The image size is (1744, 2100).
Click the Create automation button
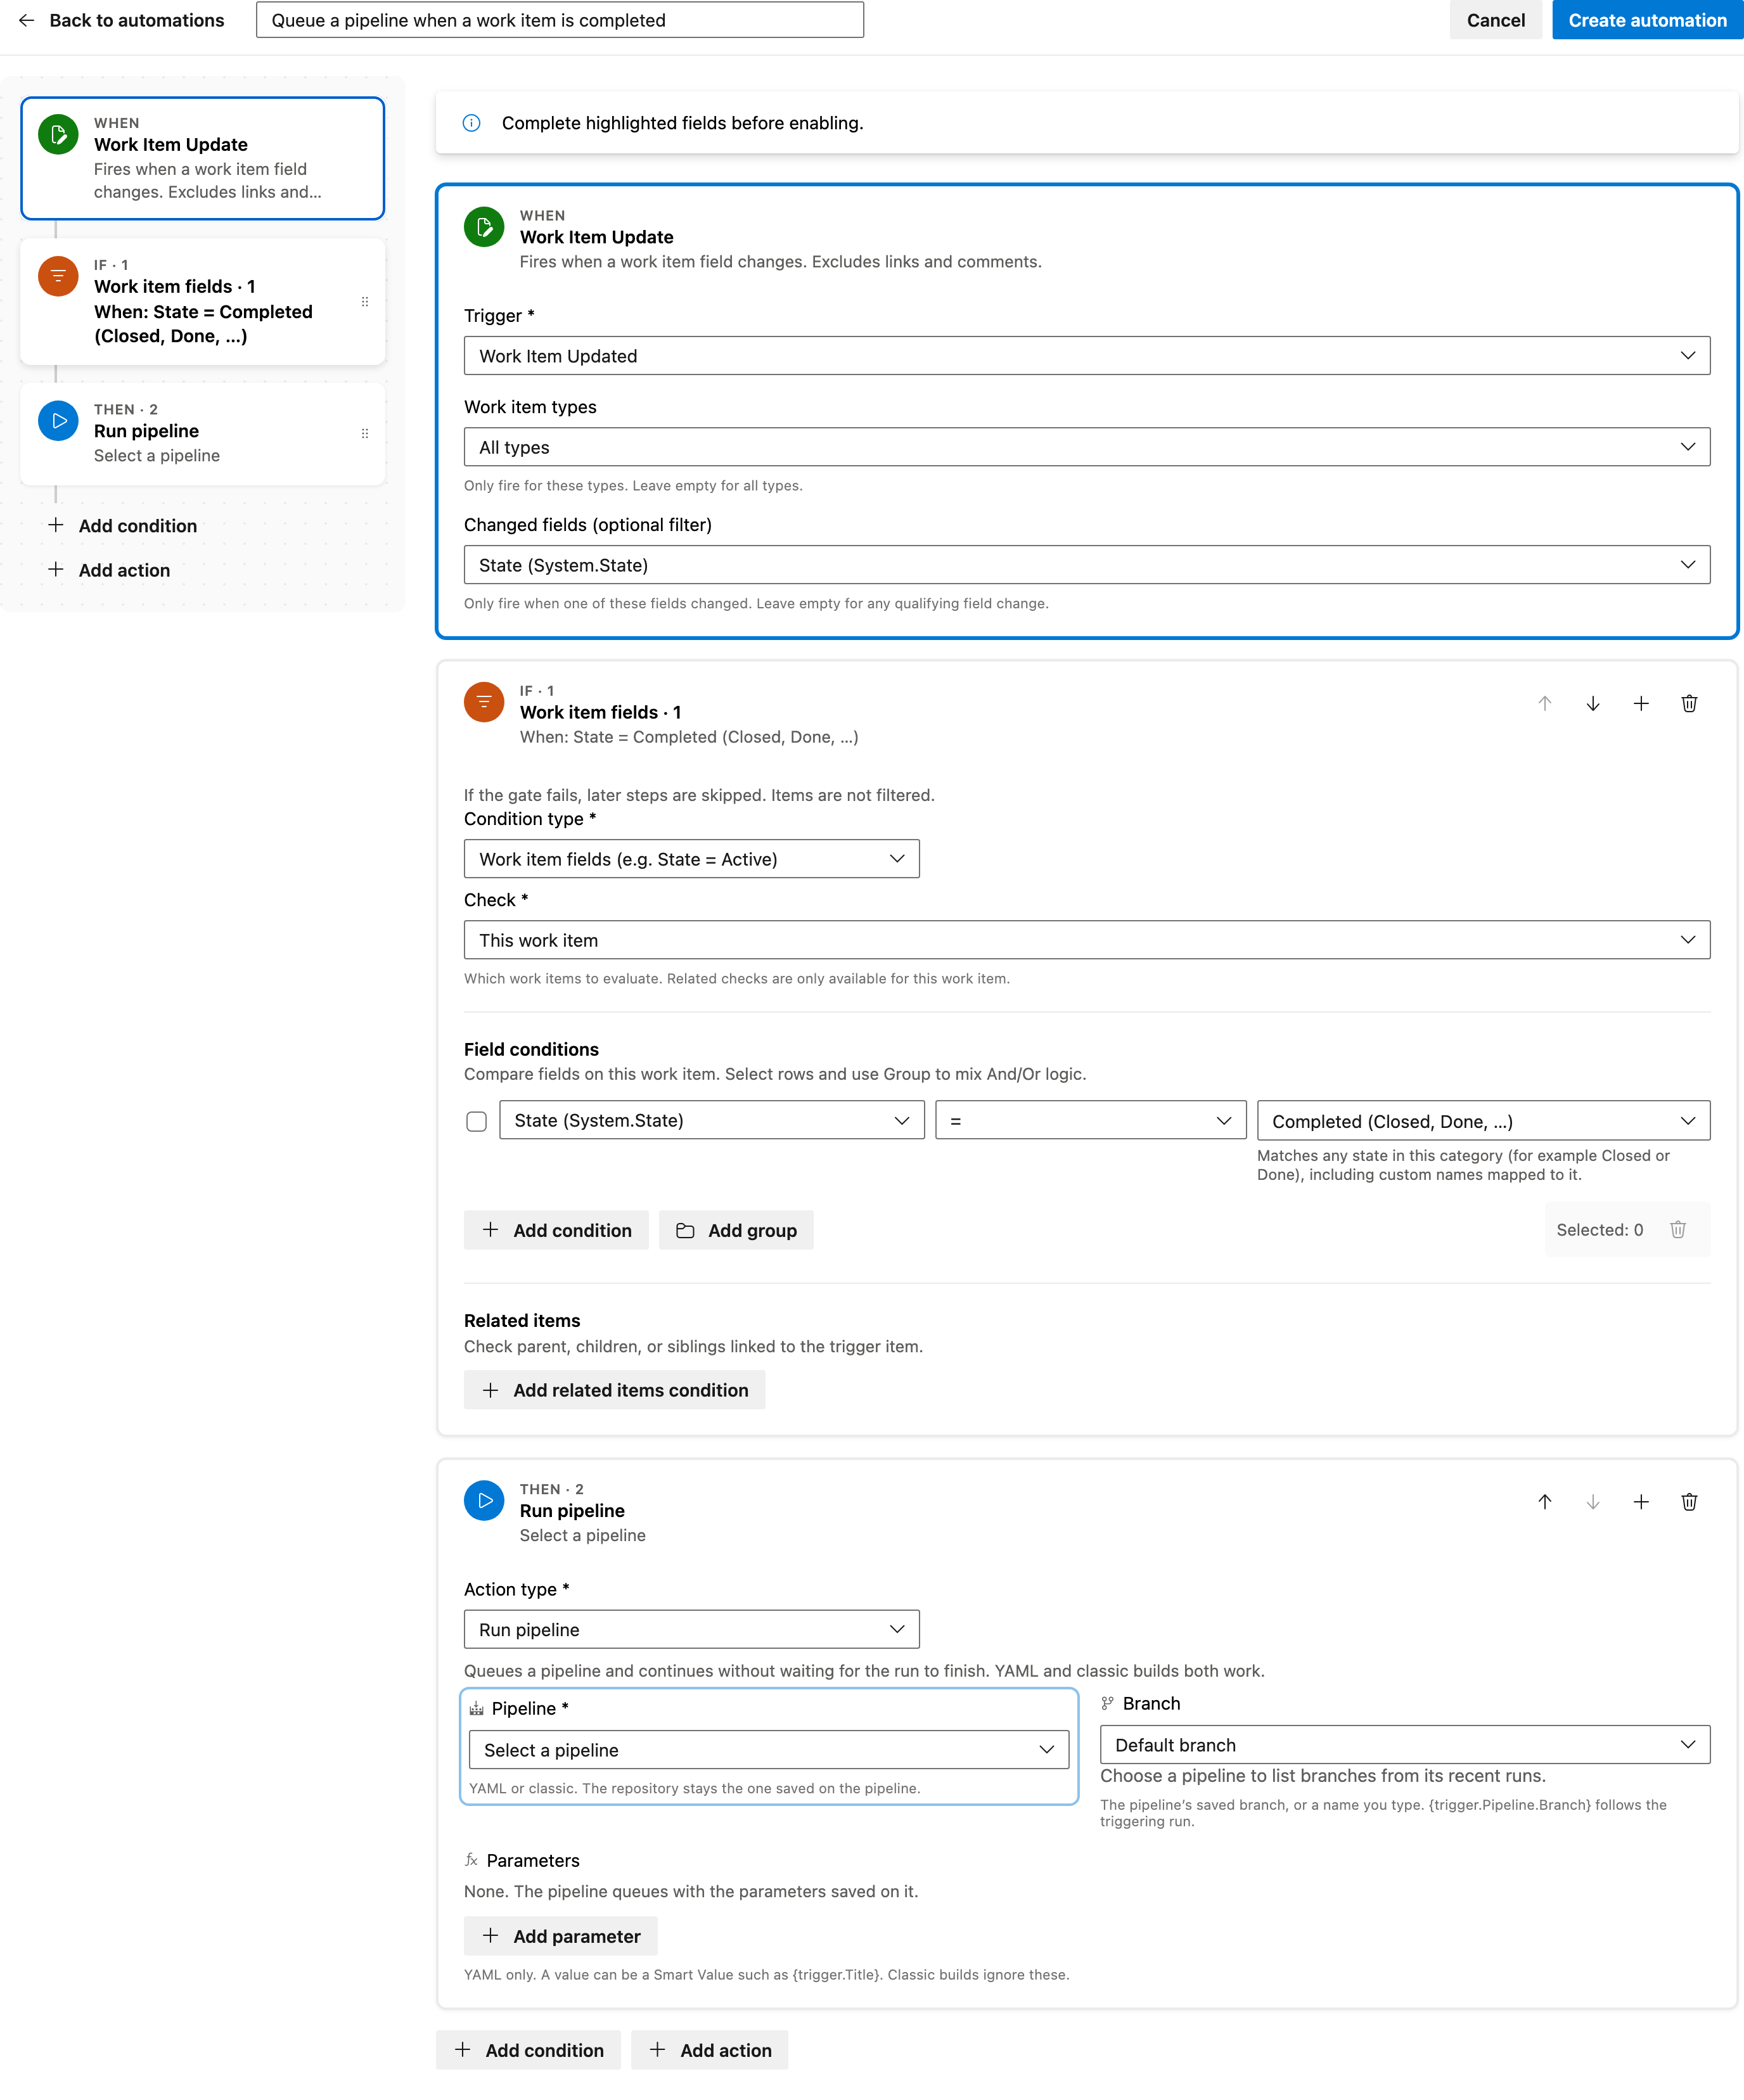coord(1648,20)
